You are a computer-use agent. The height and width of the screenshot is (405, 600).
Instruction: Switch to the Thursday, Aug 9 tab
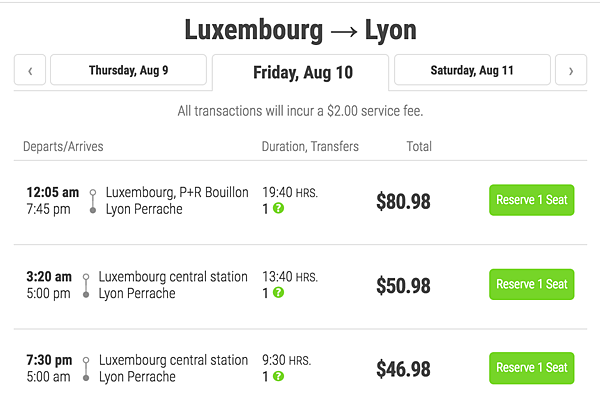point(128,70)
